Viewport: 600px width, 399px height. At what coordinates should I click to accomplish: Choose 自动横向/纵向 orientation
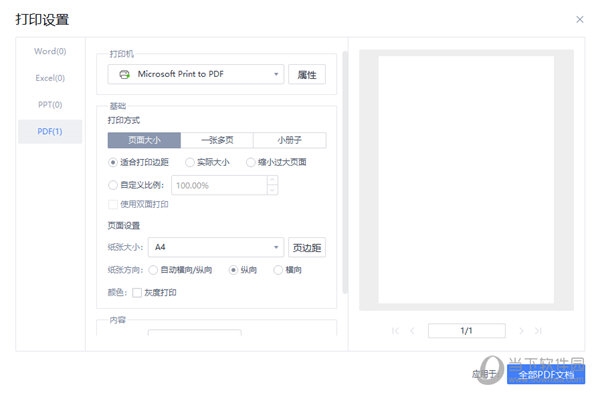[x=153, y=270]
